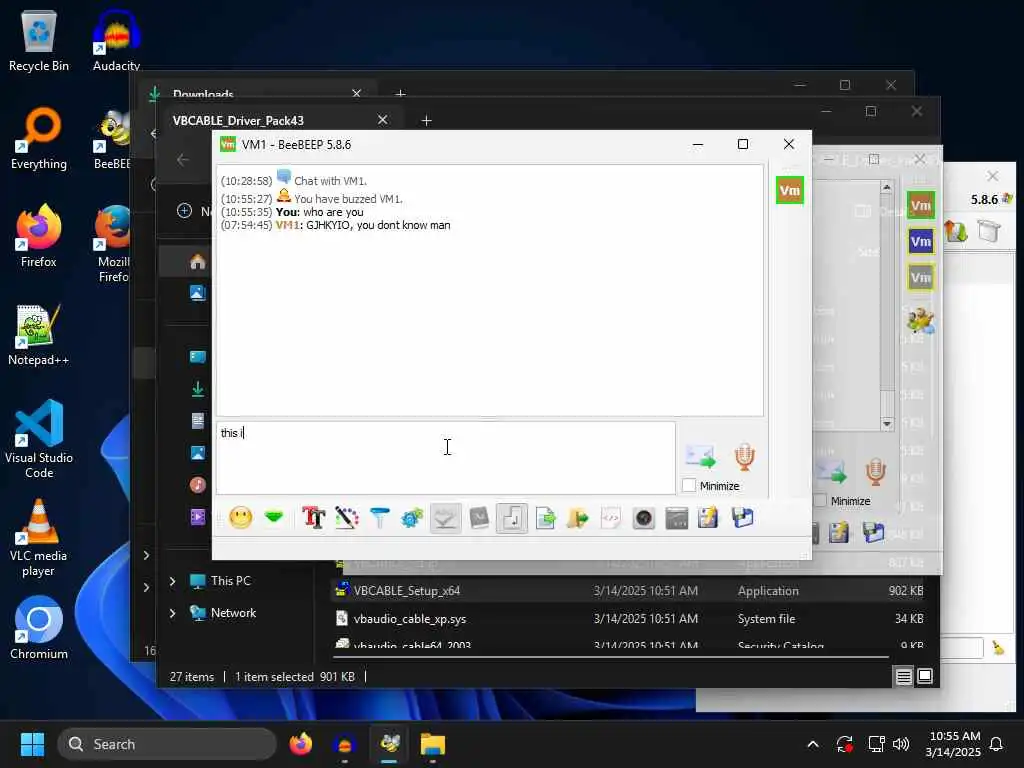Open the Everything search desktop shortcut
The width and height of the screenshot is (1024, 768).
[x=39, y=139]
